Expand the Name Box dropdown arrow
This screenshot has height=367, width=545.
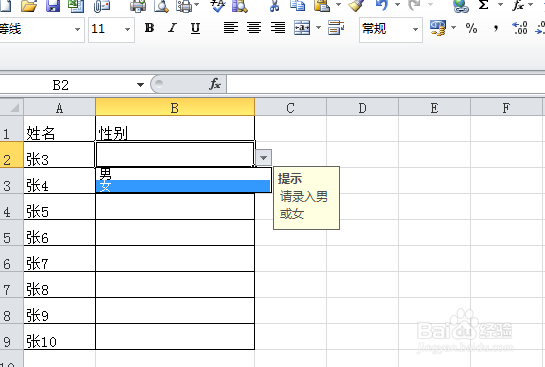(x=140, y=85)
